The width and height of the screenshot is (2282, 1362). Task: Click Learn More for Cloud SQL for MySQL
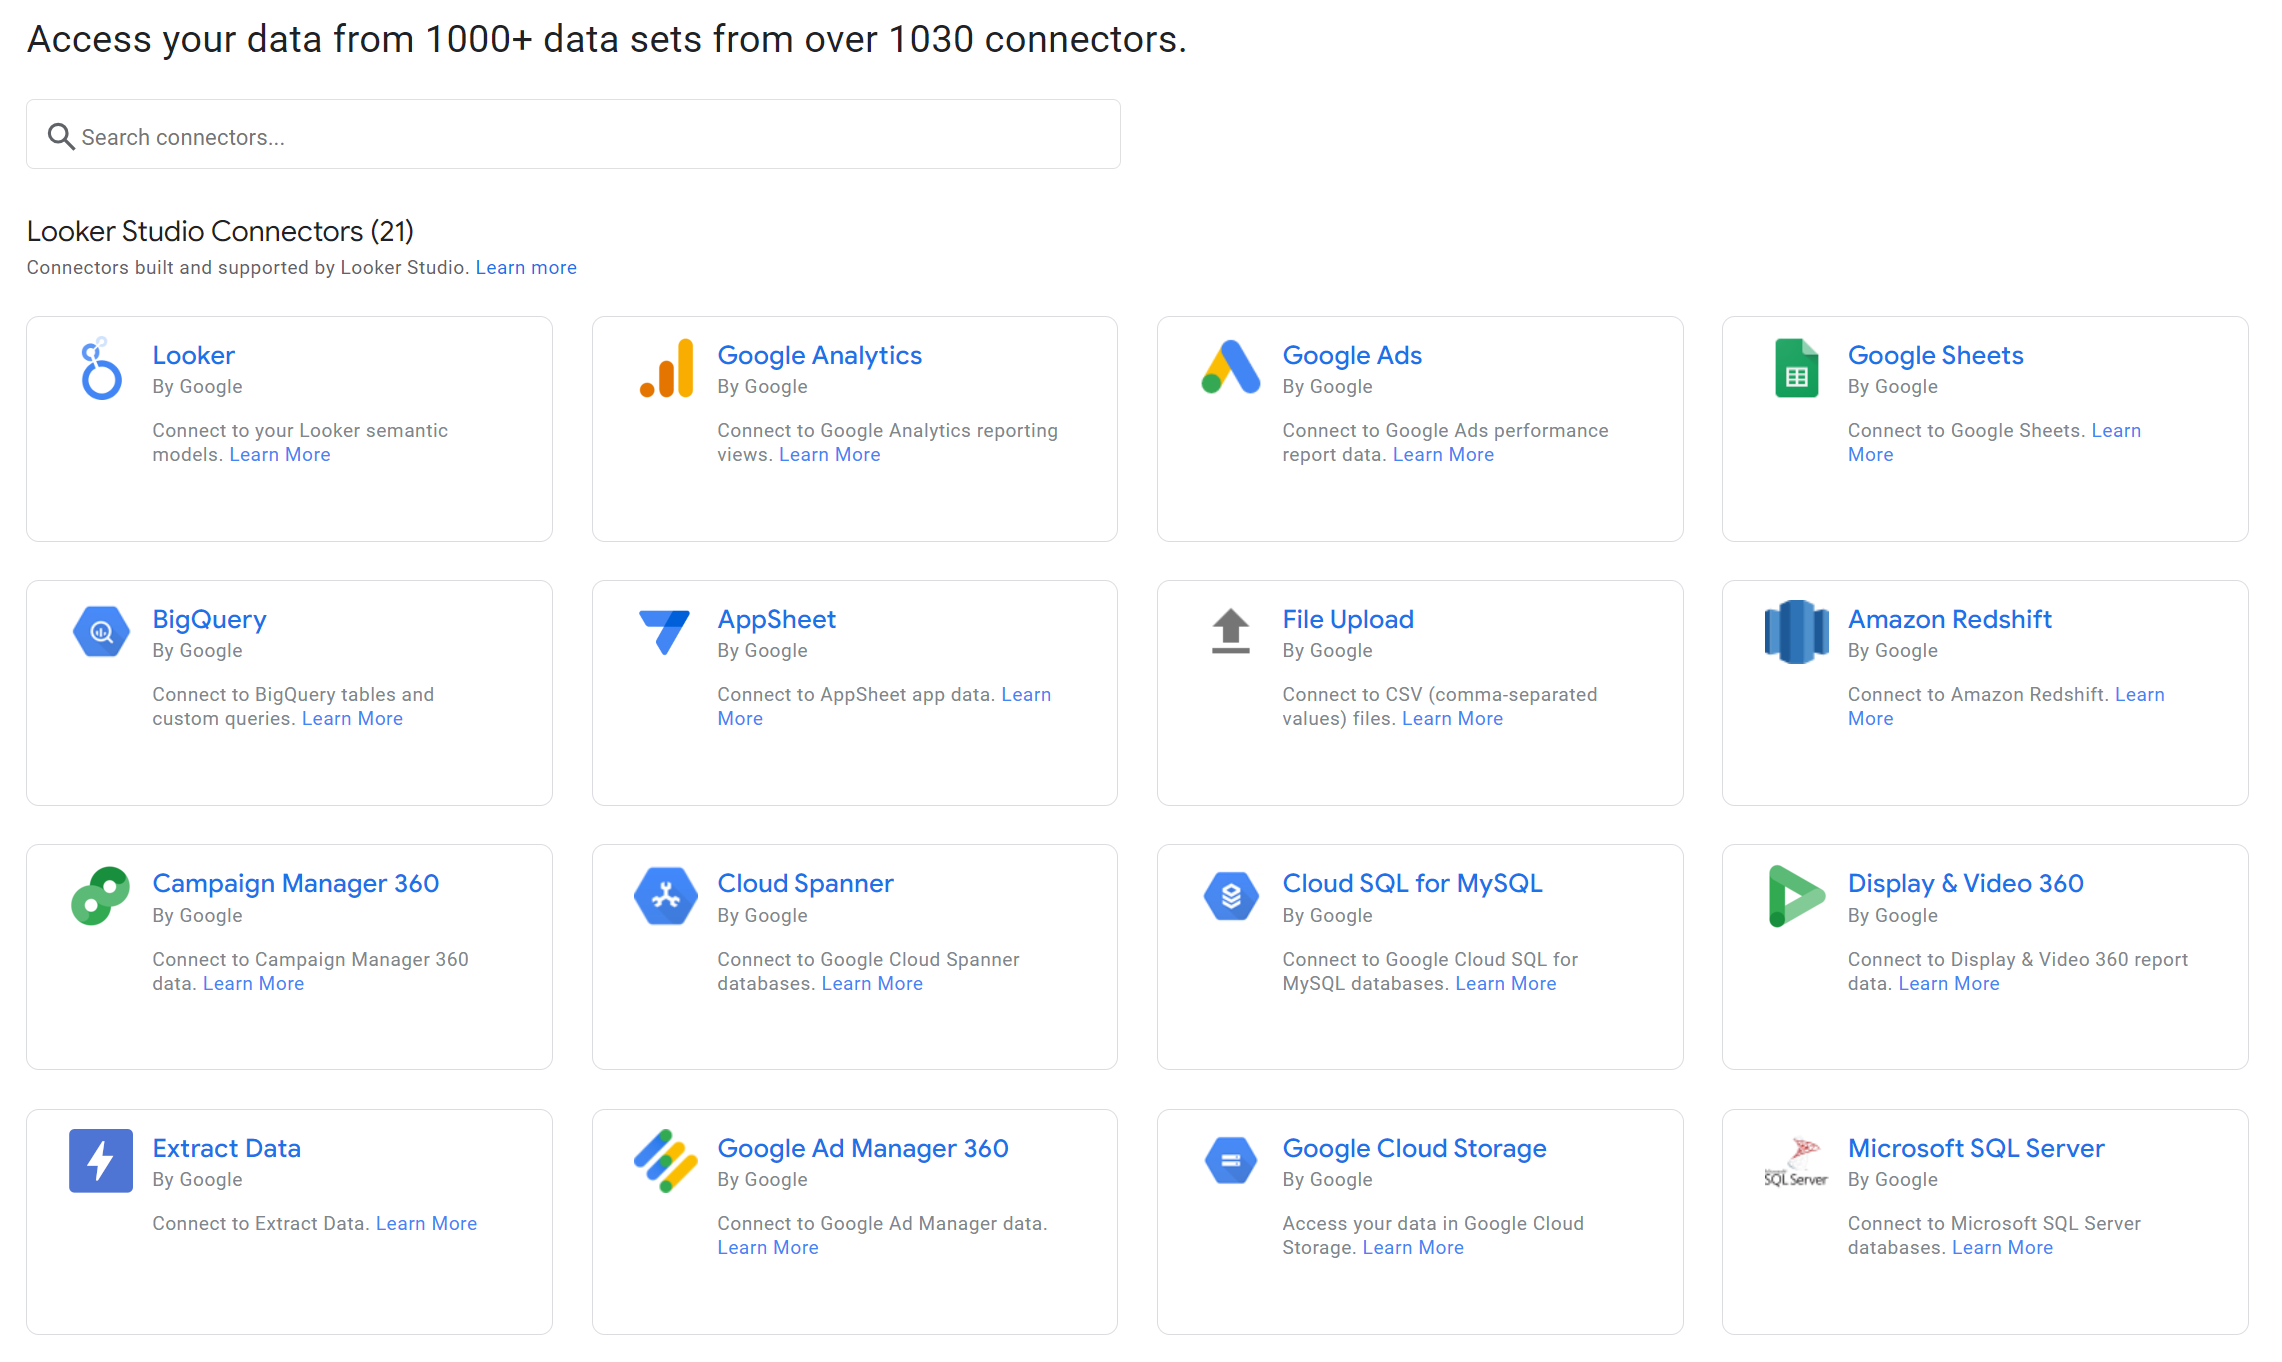pyautogui.click(x=1505, y=984)
